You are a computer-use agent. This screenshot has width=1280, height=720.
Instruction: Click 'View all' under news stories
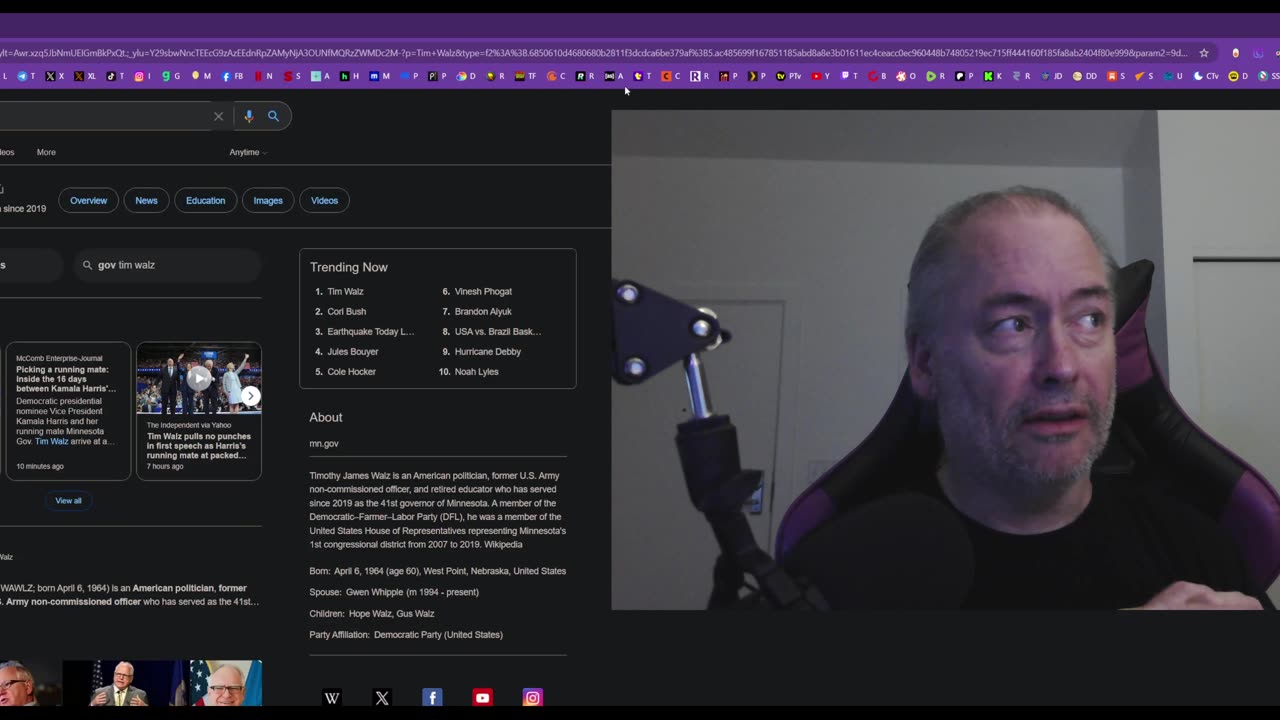coord(68,500)
